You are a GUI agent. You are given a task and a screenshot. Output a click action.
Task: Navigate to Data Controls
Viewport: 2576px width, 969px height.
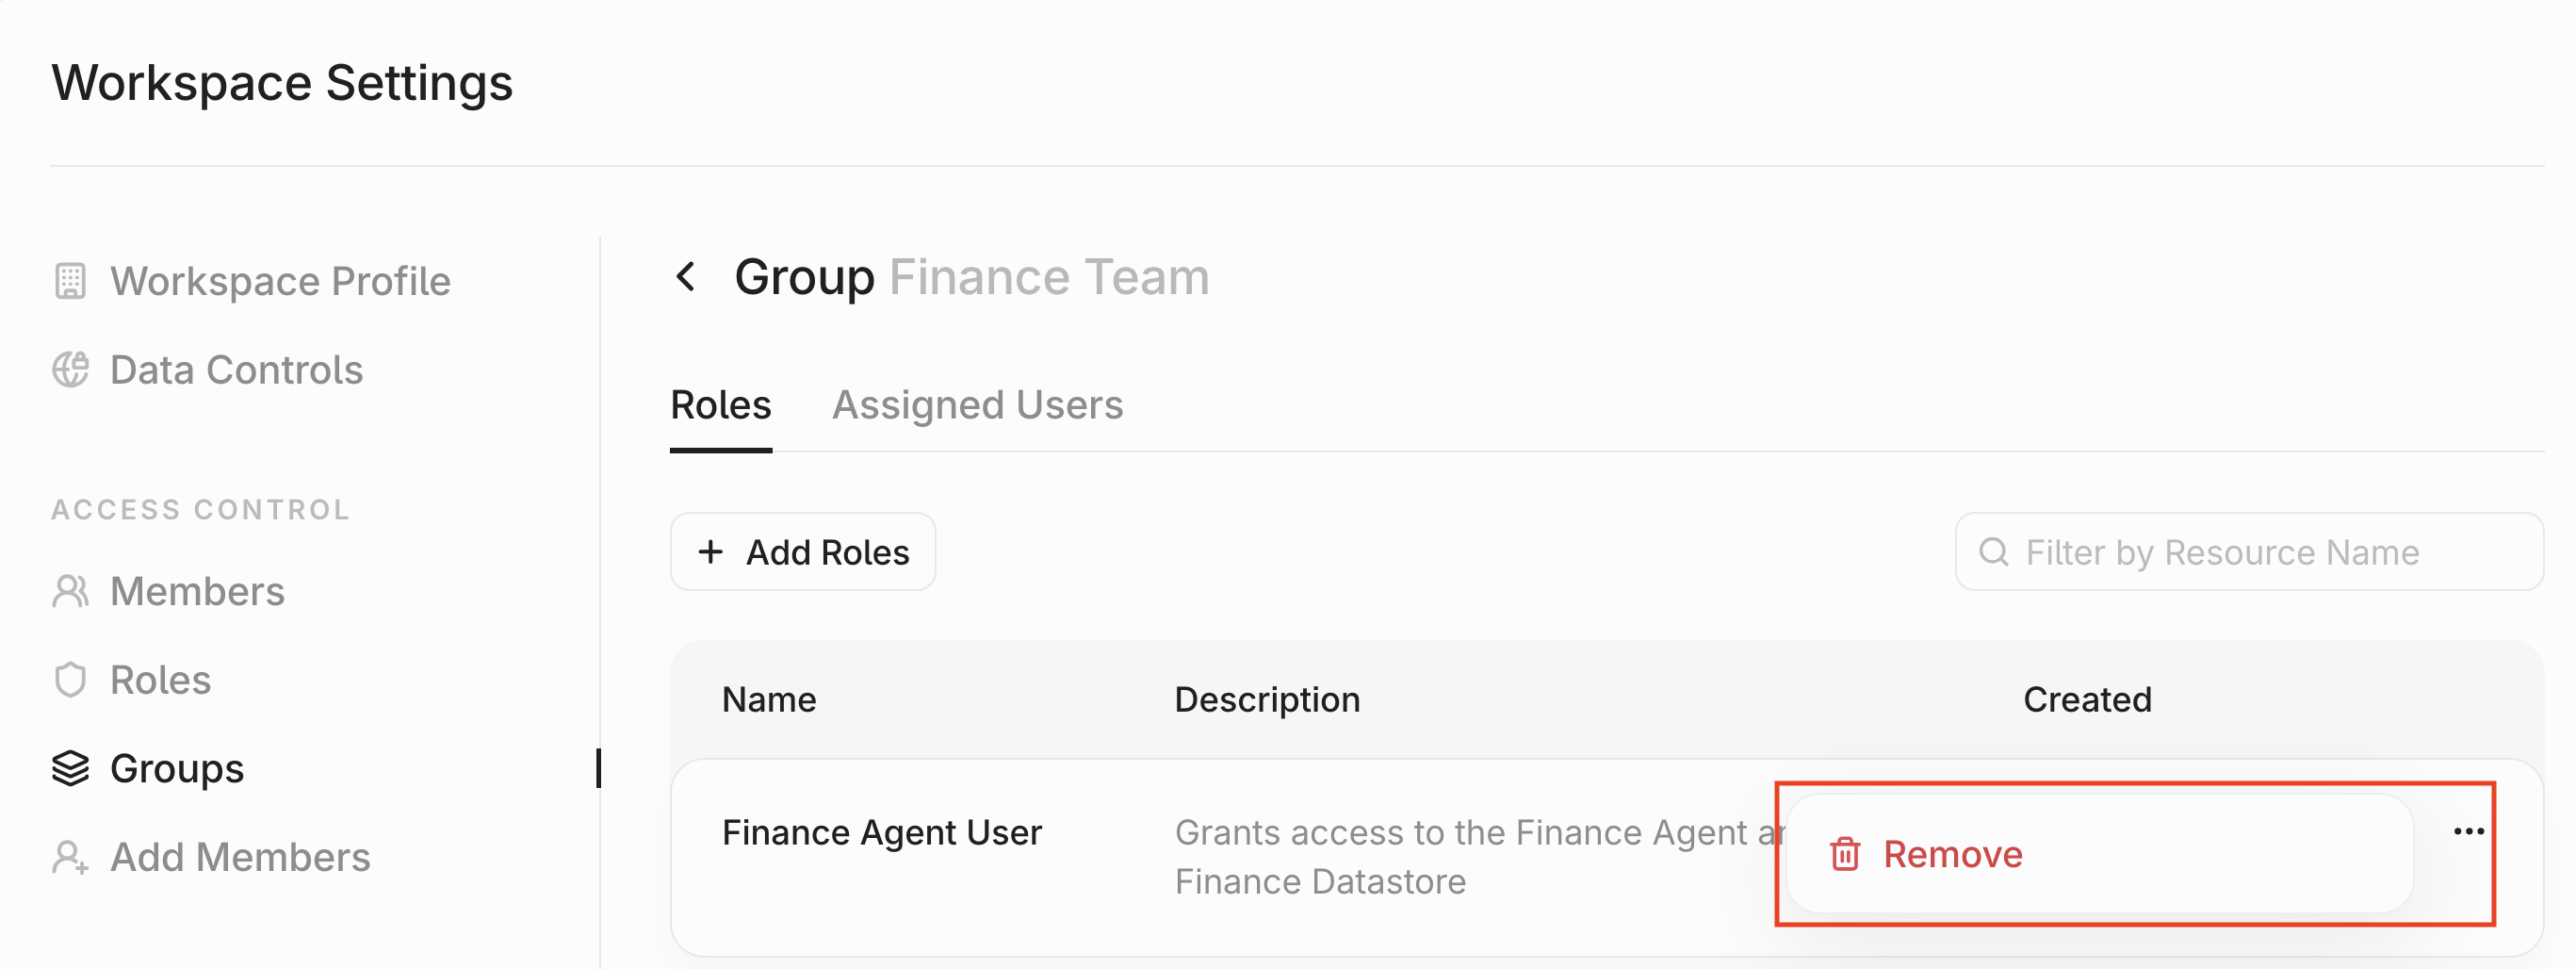click(x=236, y=370)
